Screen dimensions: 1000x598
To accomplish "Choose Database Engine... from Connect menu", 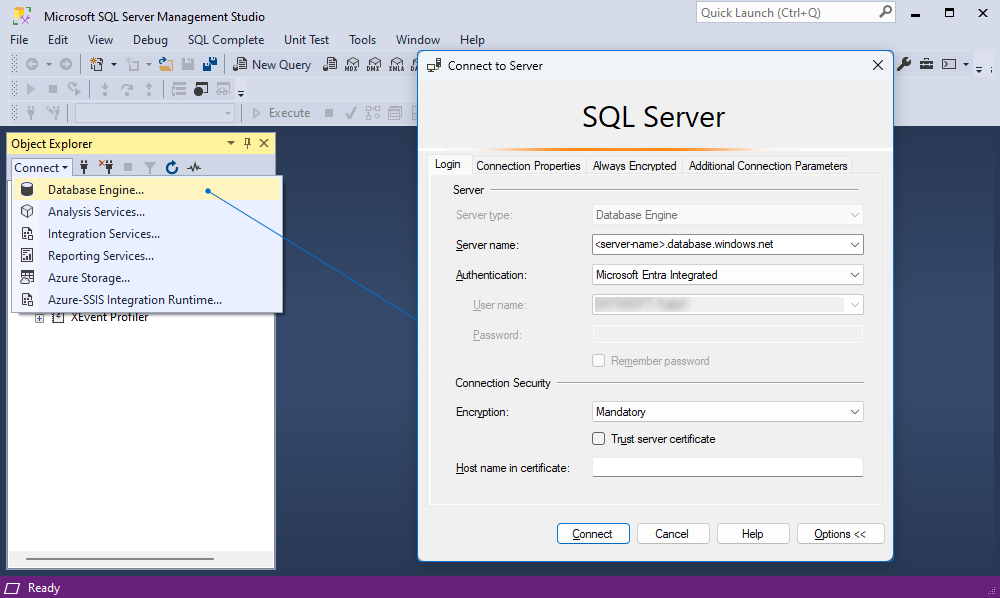I will pyautogui.click(x=147, y=189).
